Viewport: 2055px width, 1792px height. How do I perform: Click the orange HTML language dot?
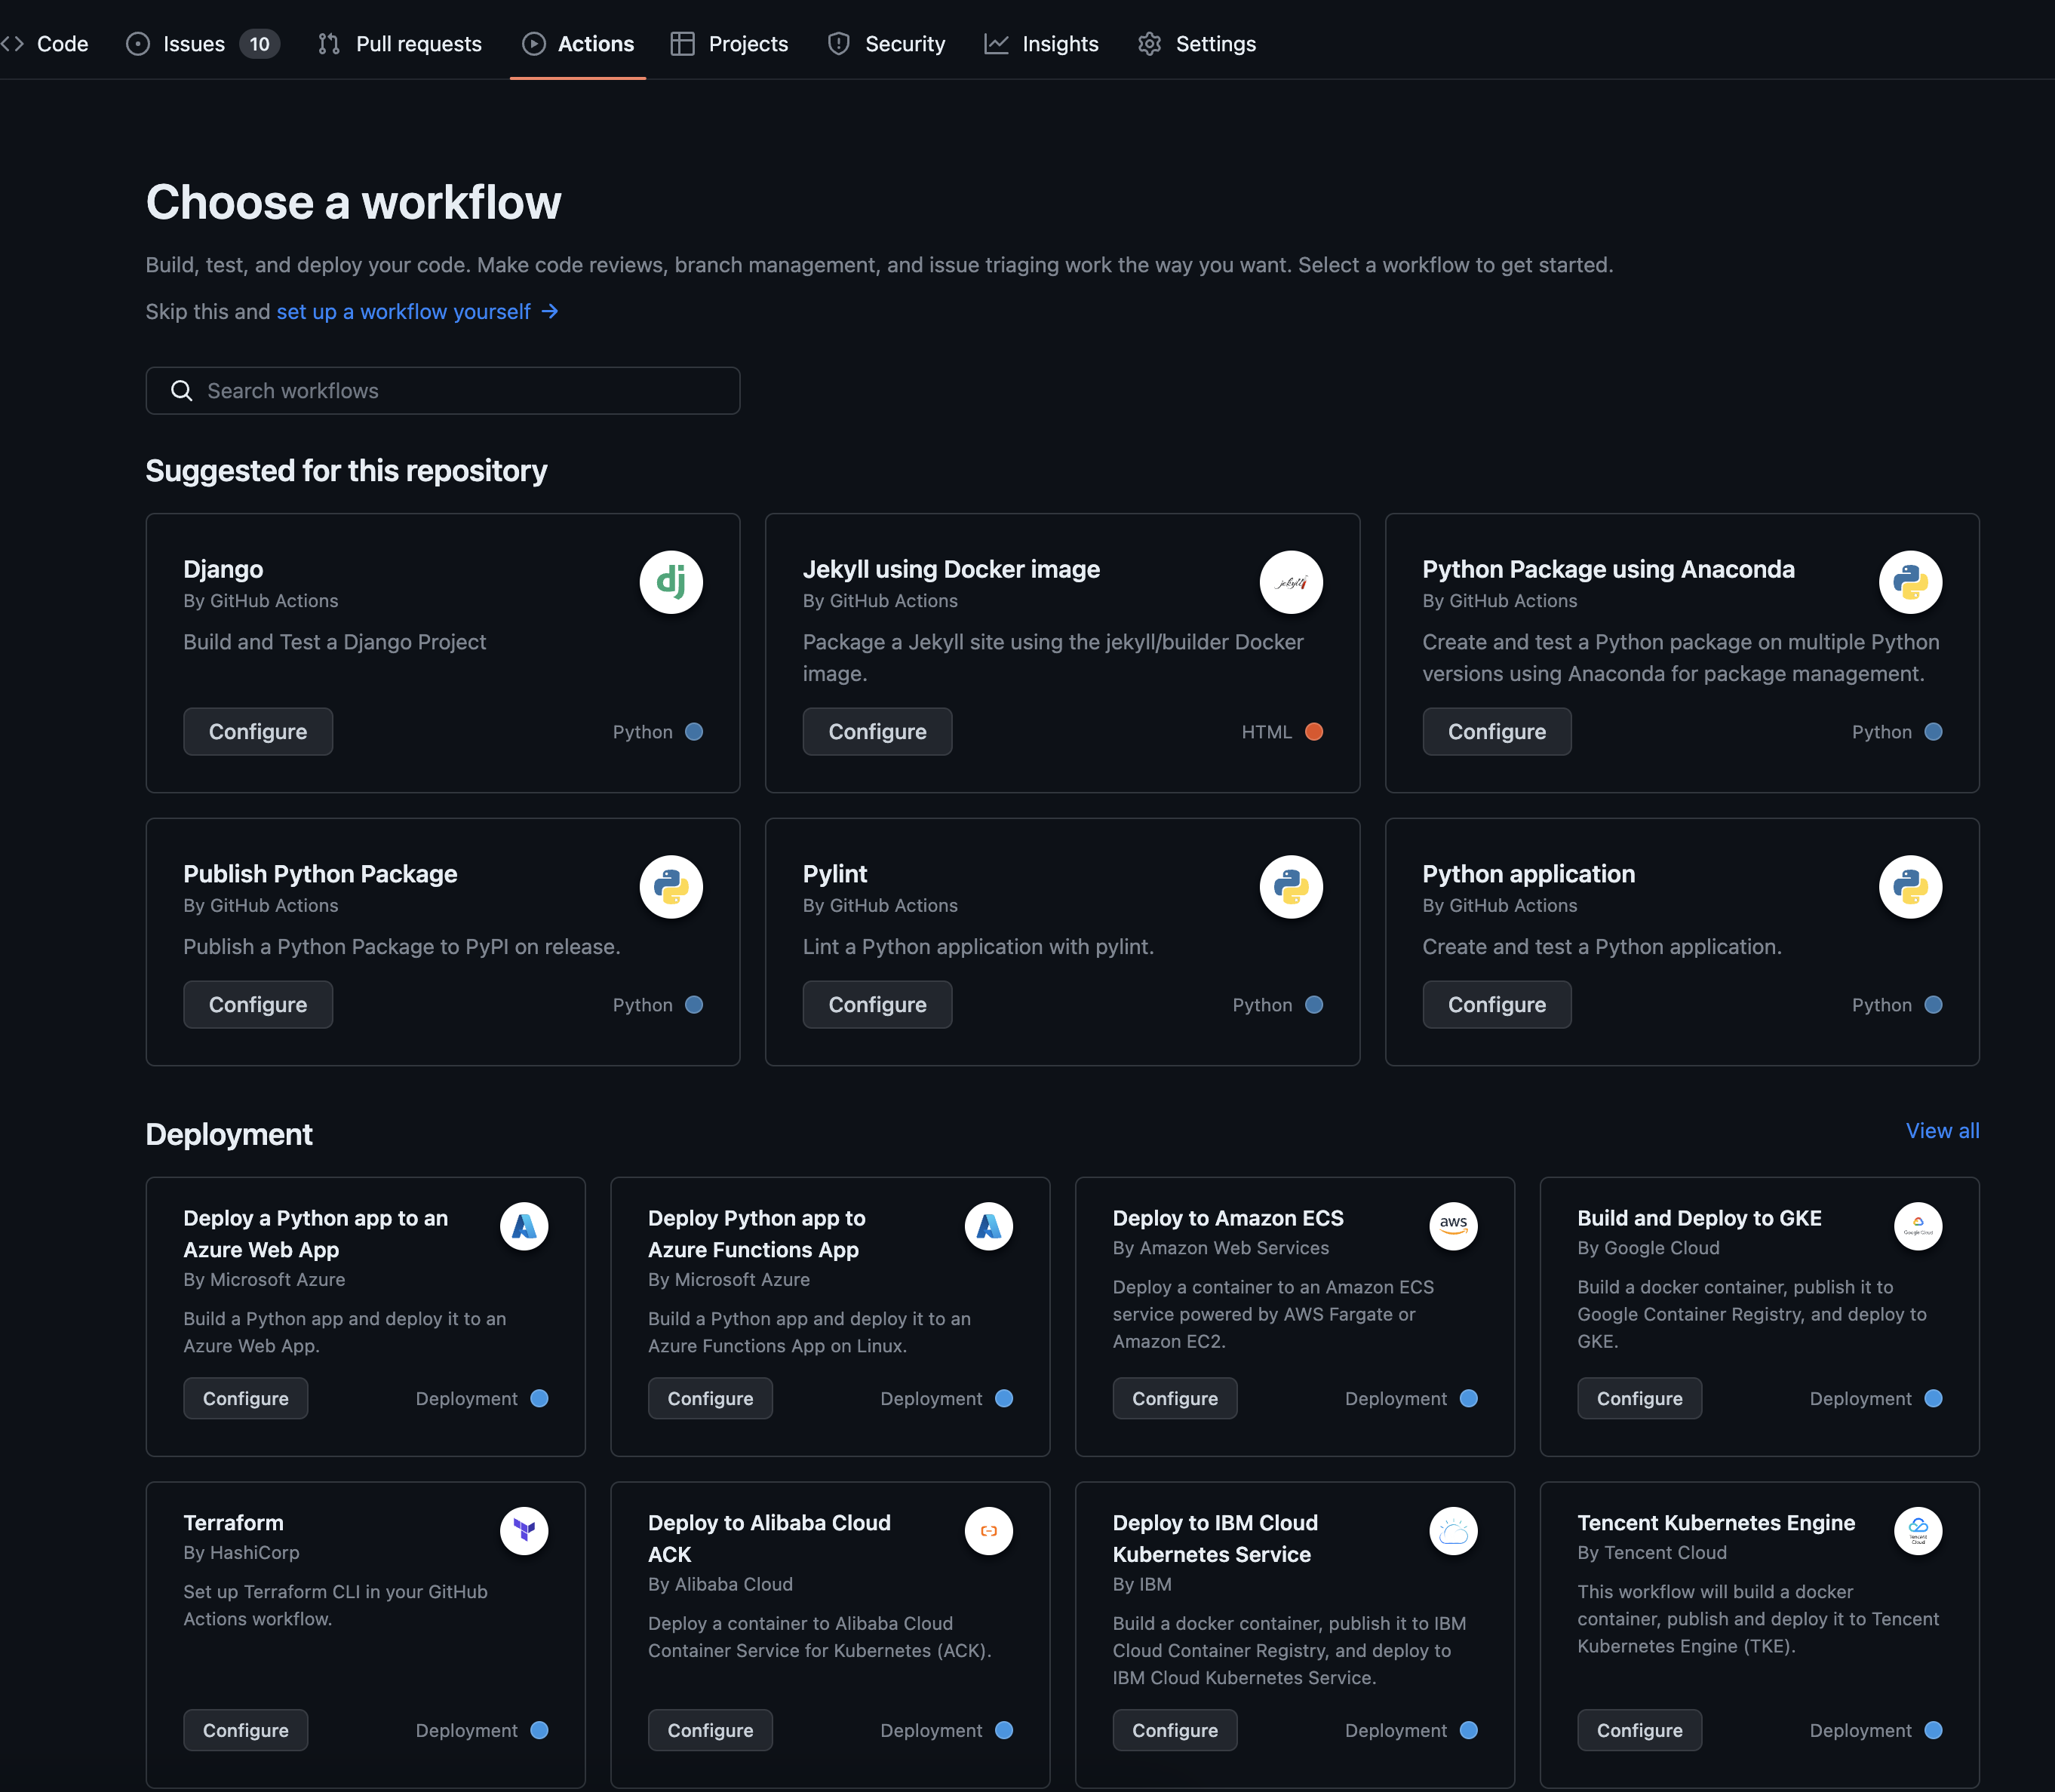click(1314, 732)
